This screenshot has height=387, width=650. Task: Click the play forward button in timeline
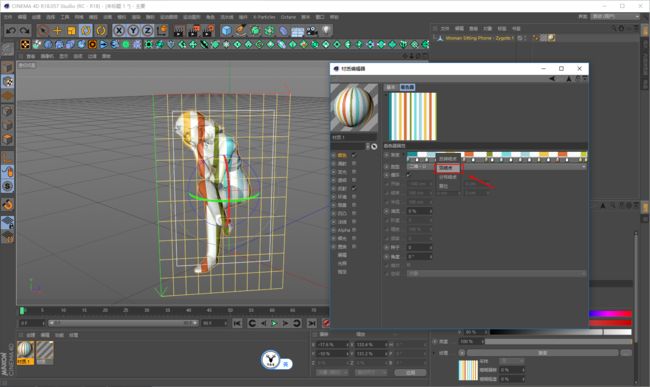point(274,323)
